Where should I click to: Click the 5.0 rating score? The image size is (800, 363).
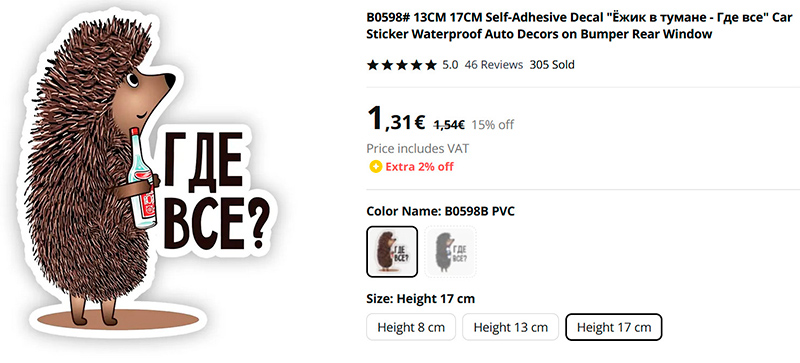[x=450, y=65]
